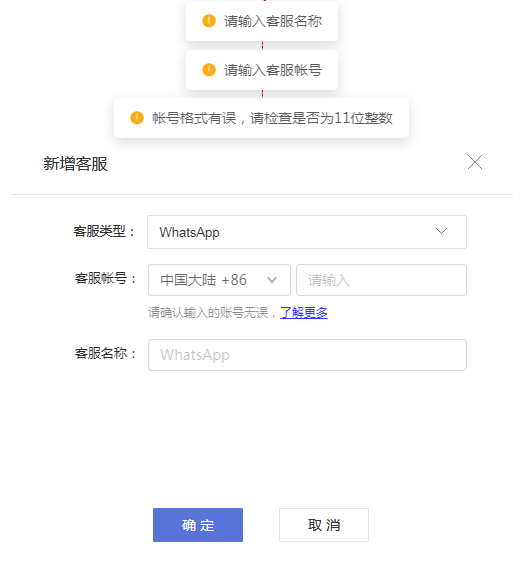The image size is (522, 562).
Task: Open the 客服类型 WhatsApp dropdown
Action: (307, 232)
